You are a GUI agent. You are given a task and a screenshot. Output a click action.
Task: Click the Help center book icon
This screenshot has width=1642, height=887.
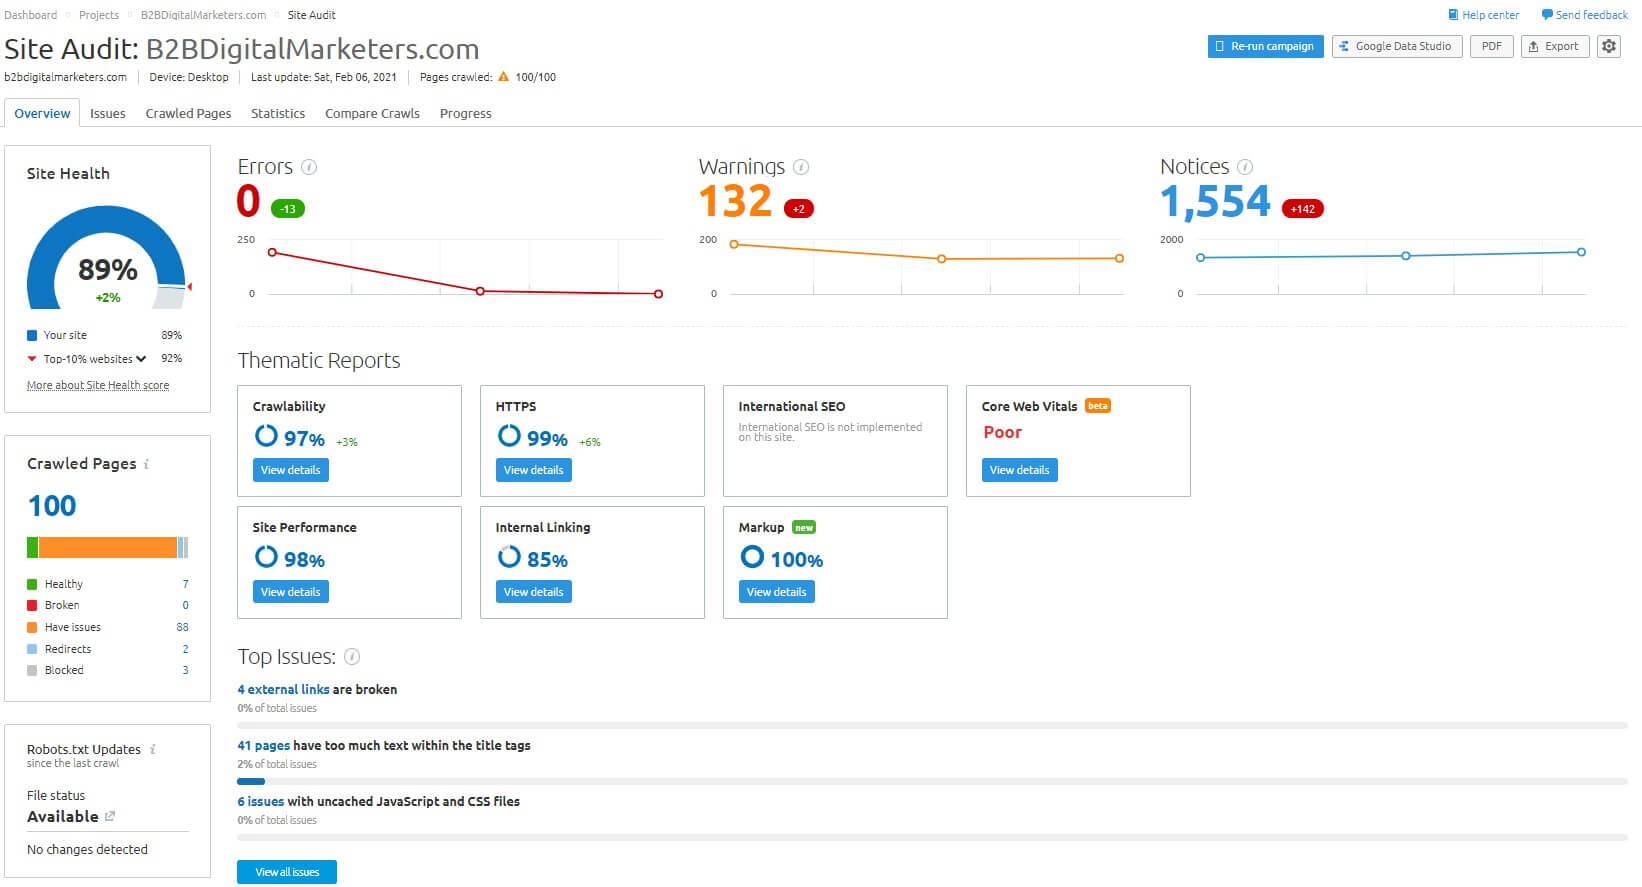1453,15
